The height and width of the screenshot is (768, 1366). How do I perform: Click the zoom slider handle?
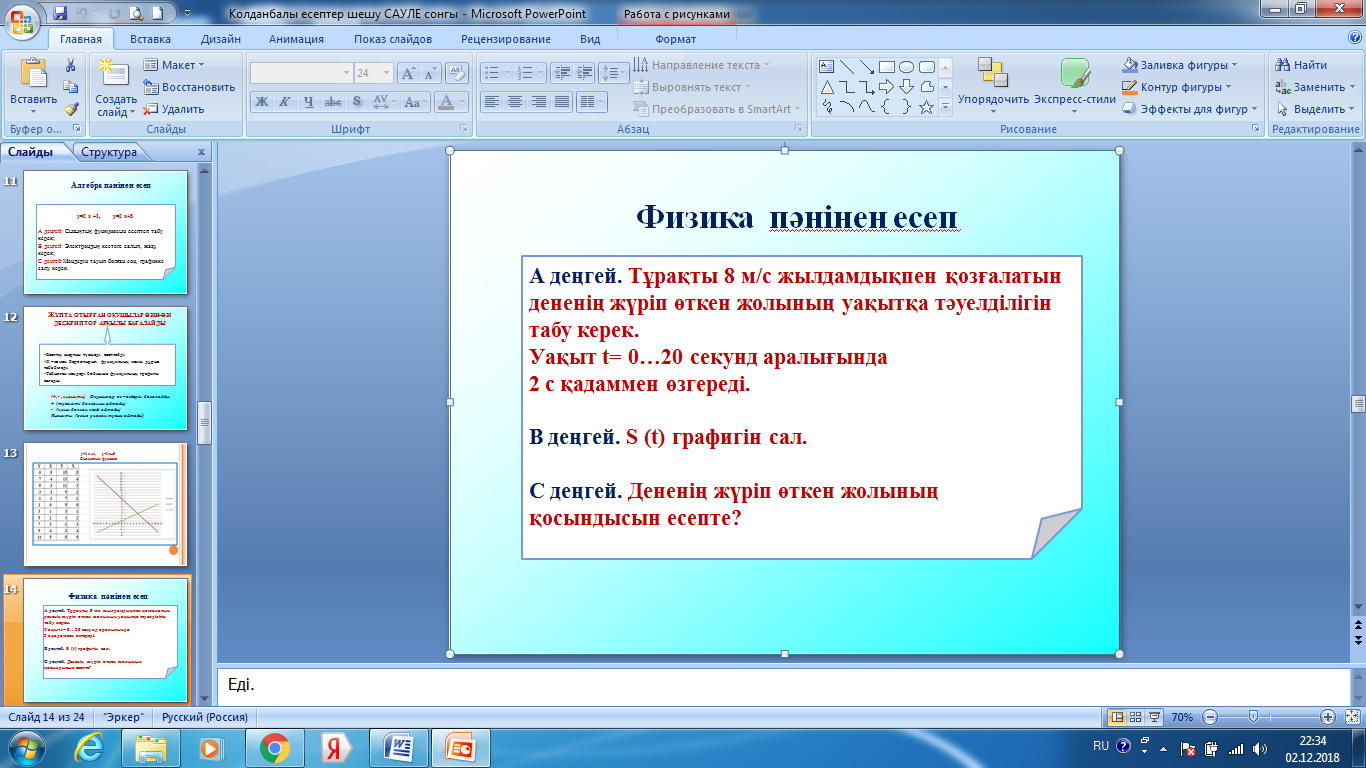click(1253, 717)
